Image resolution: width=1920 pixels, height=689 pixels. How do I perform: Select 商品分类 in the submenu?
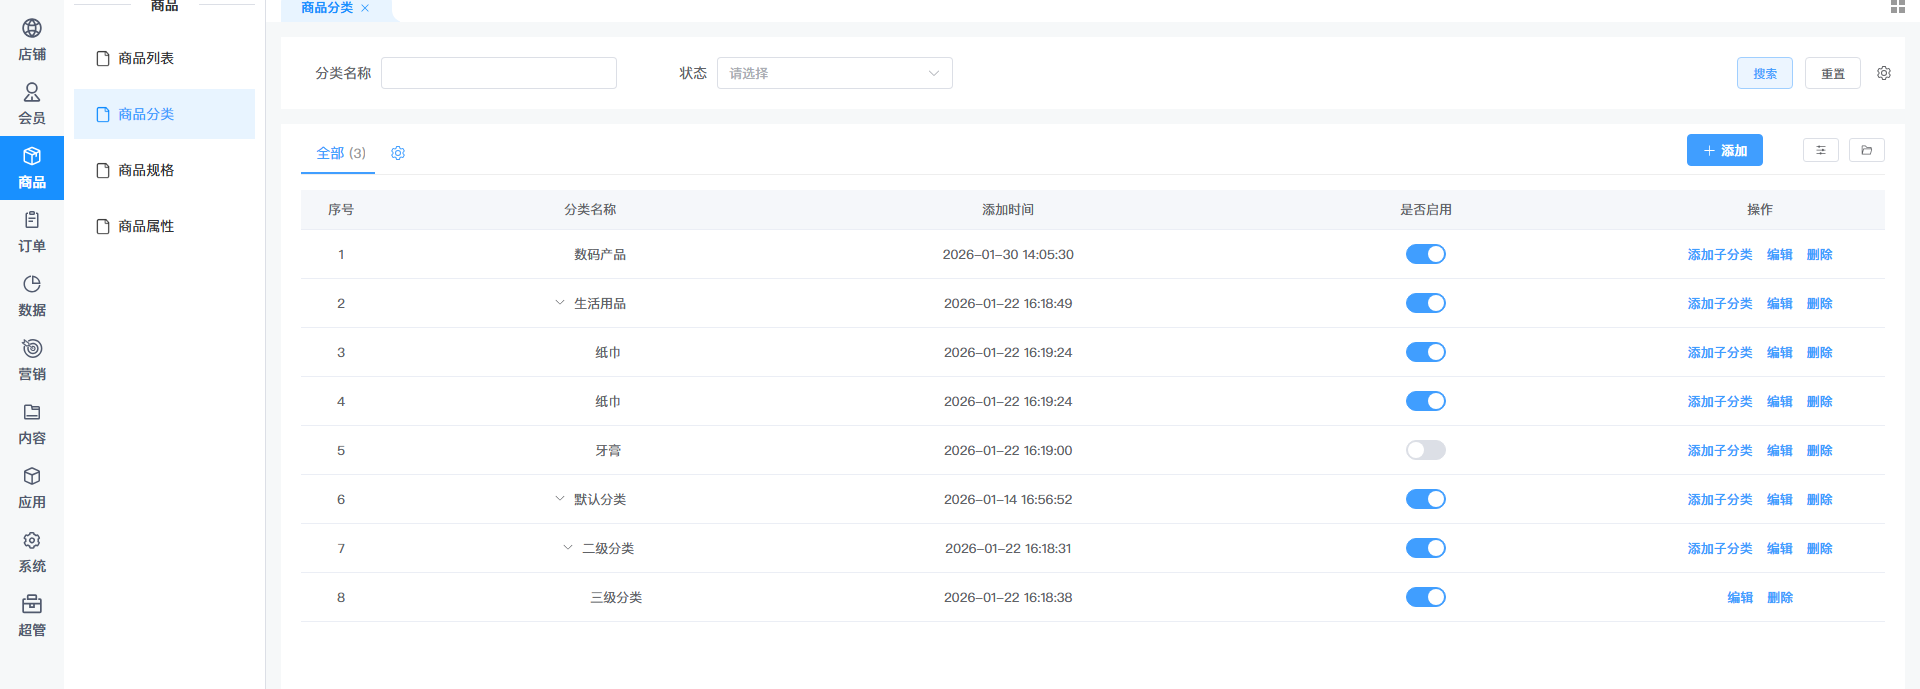point(164,114)
